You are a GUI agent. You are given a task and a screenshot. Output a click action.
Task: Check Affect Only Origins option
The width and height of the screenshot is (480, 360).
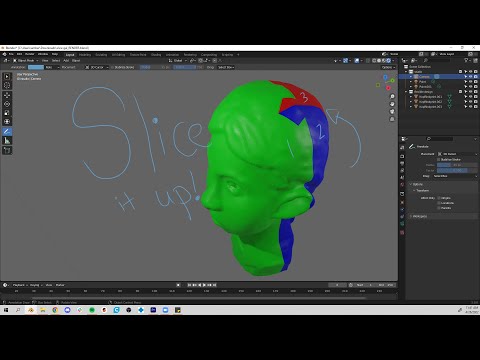439,198
